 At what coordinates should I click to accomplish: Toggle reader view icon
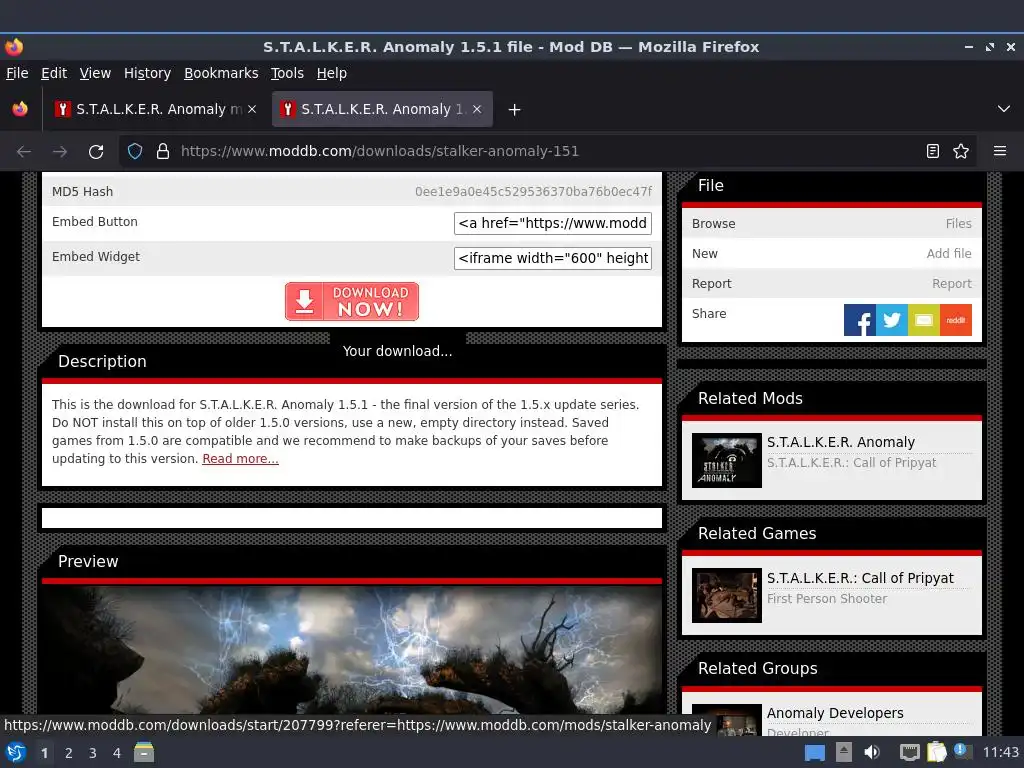point(933,152)
